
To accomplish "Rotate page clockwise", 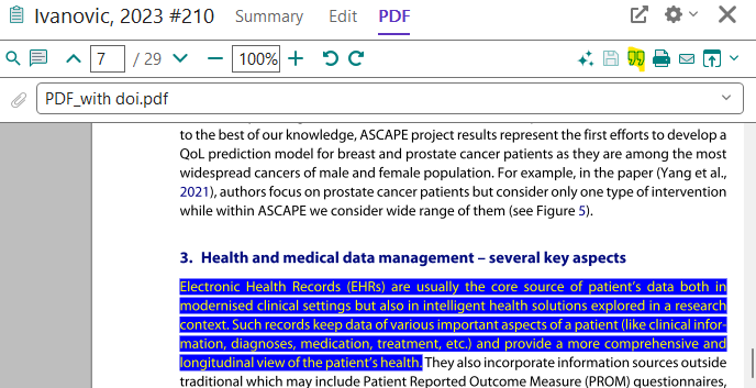I will [x=356, y=58].
